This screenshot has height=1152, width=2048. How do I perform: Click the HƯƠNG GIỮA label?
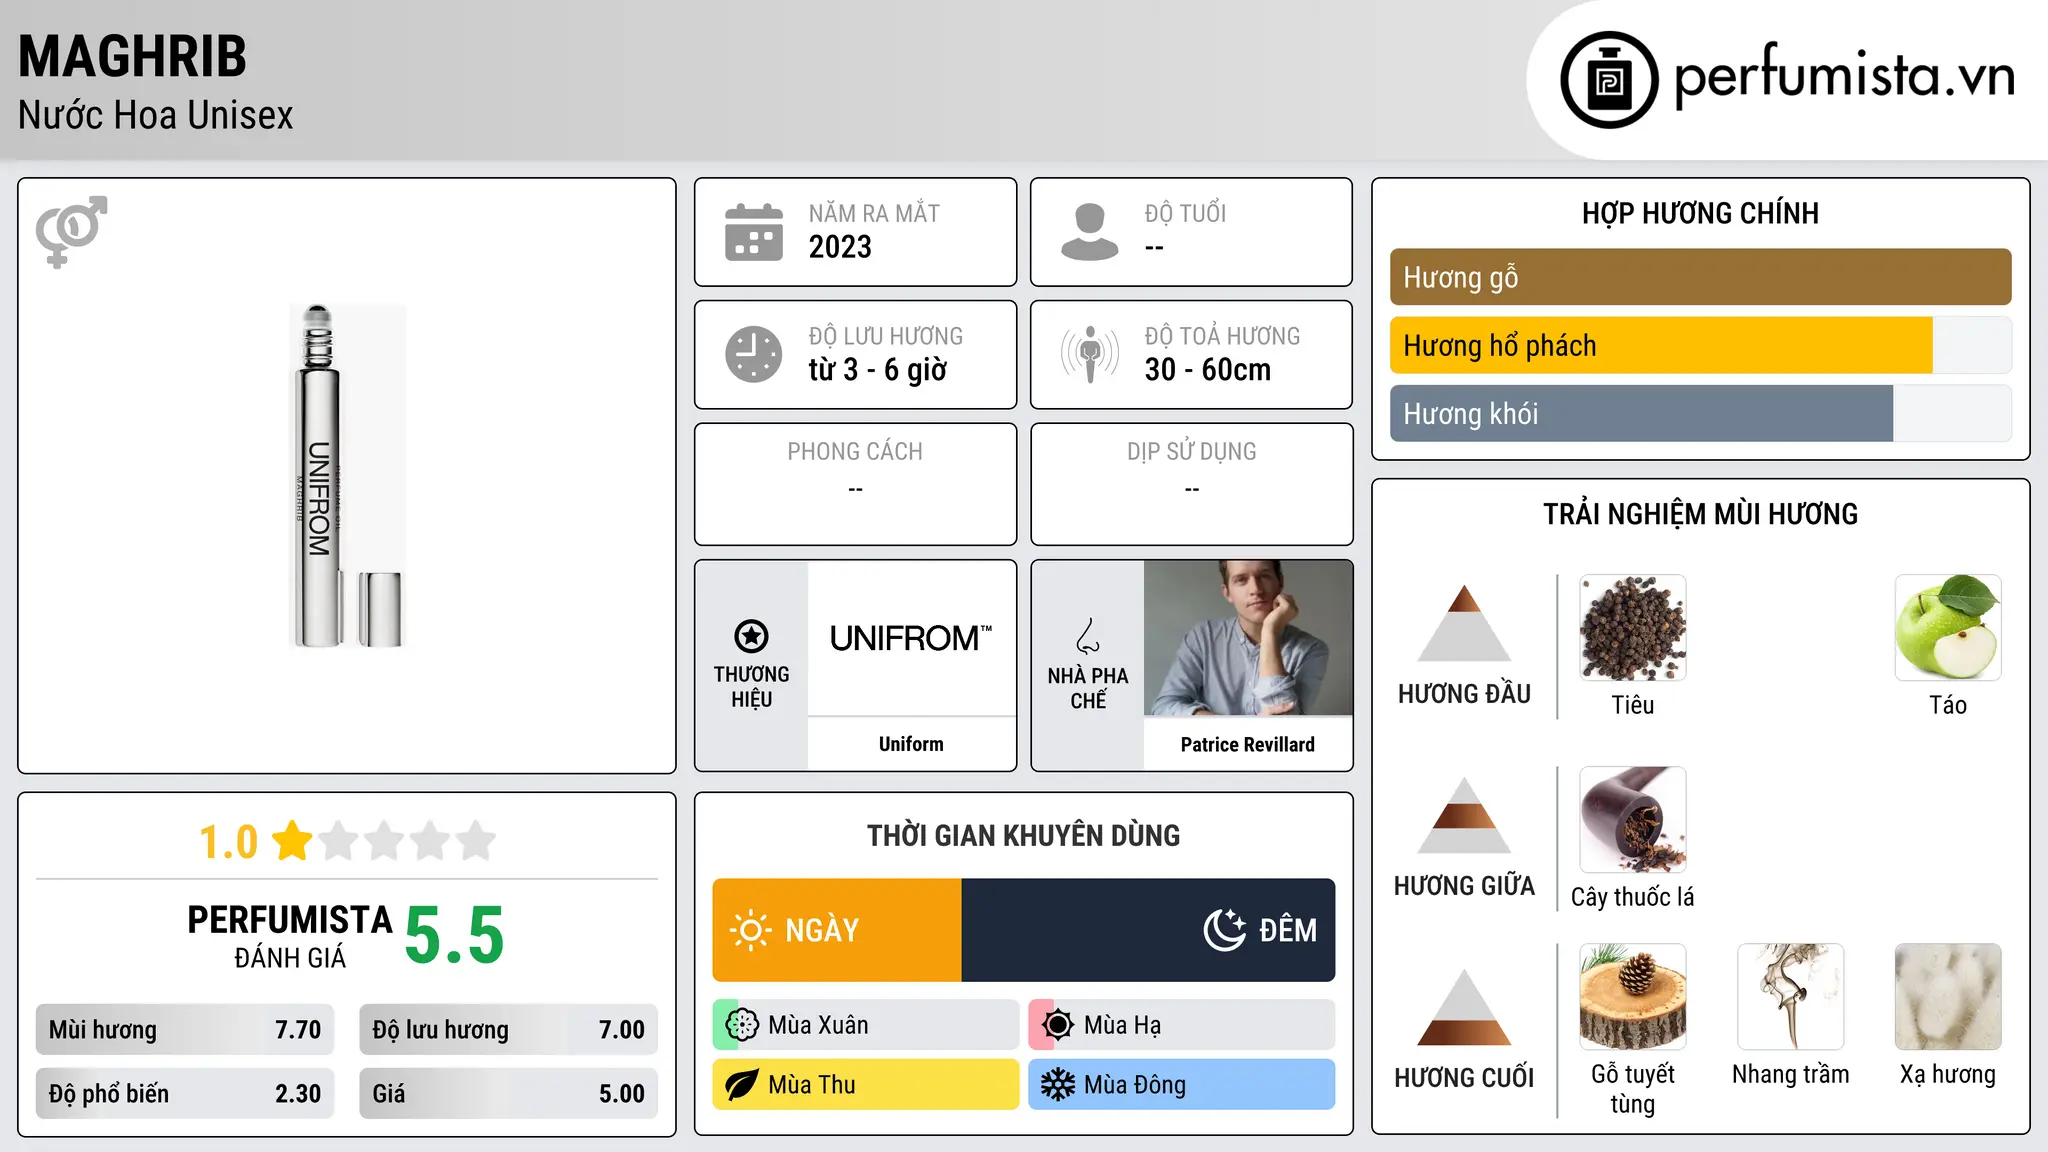pos(1464,886)
